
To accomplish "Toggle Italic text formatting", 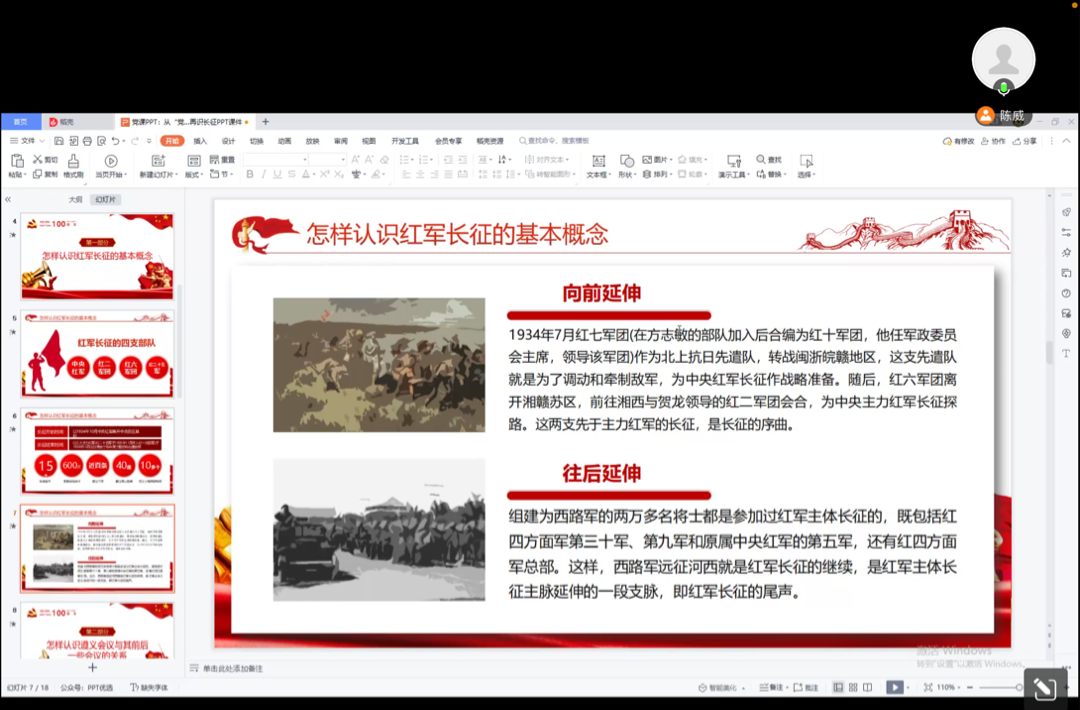I will click(264, 175).
